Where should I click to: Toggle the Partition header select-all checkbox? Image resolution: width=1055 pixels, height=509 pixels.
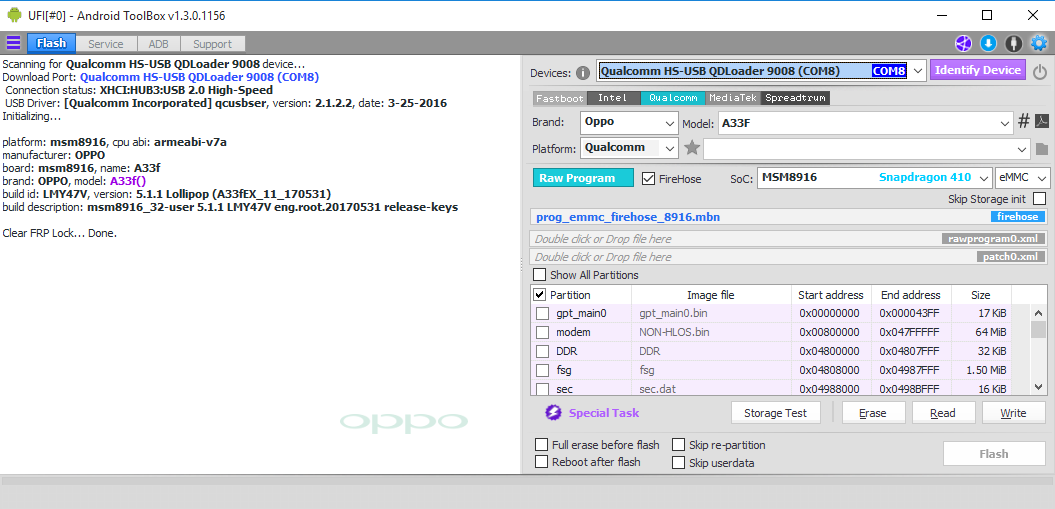(x=540, y=295)
